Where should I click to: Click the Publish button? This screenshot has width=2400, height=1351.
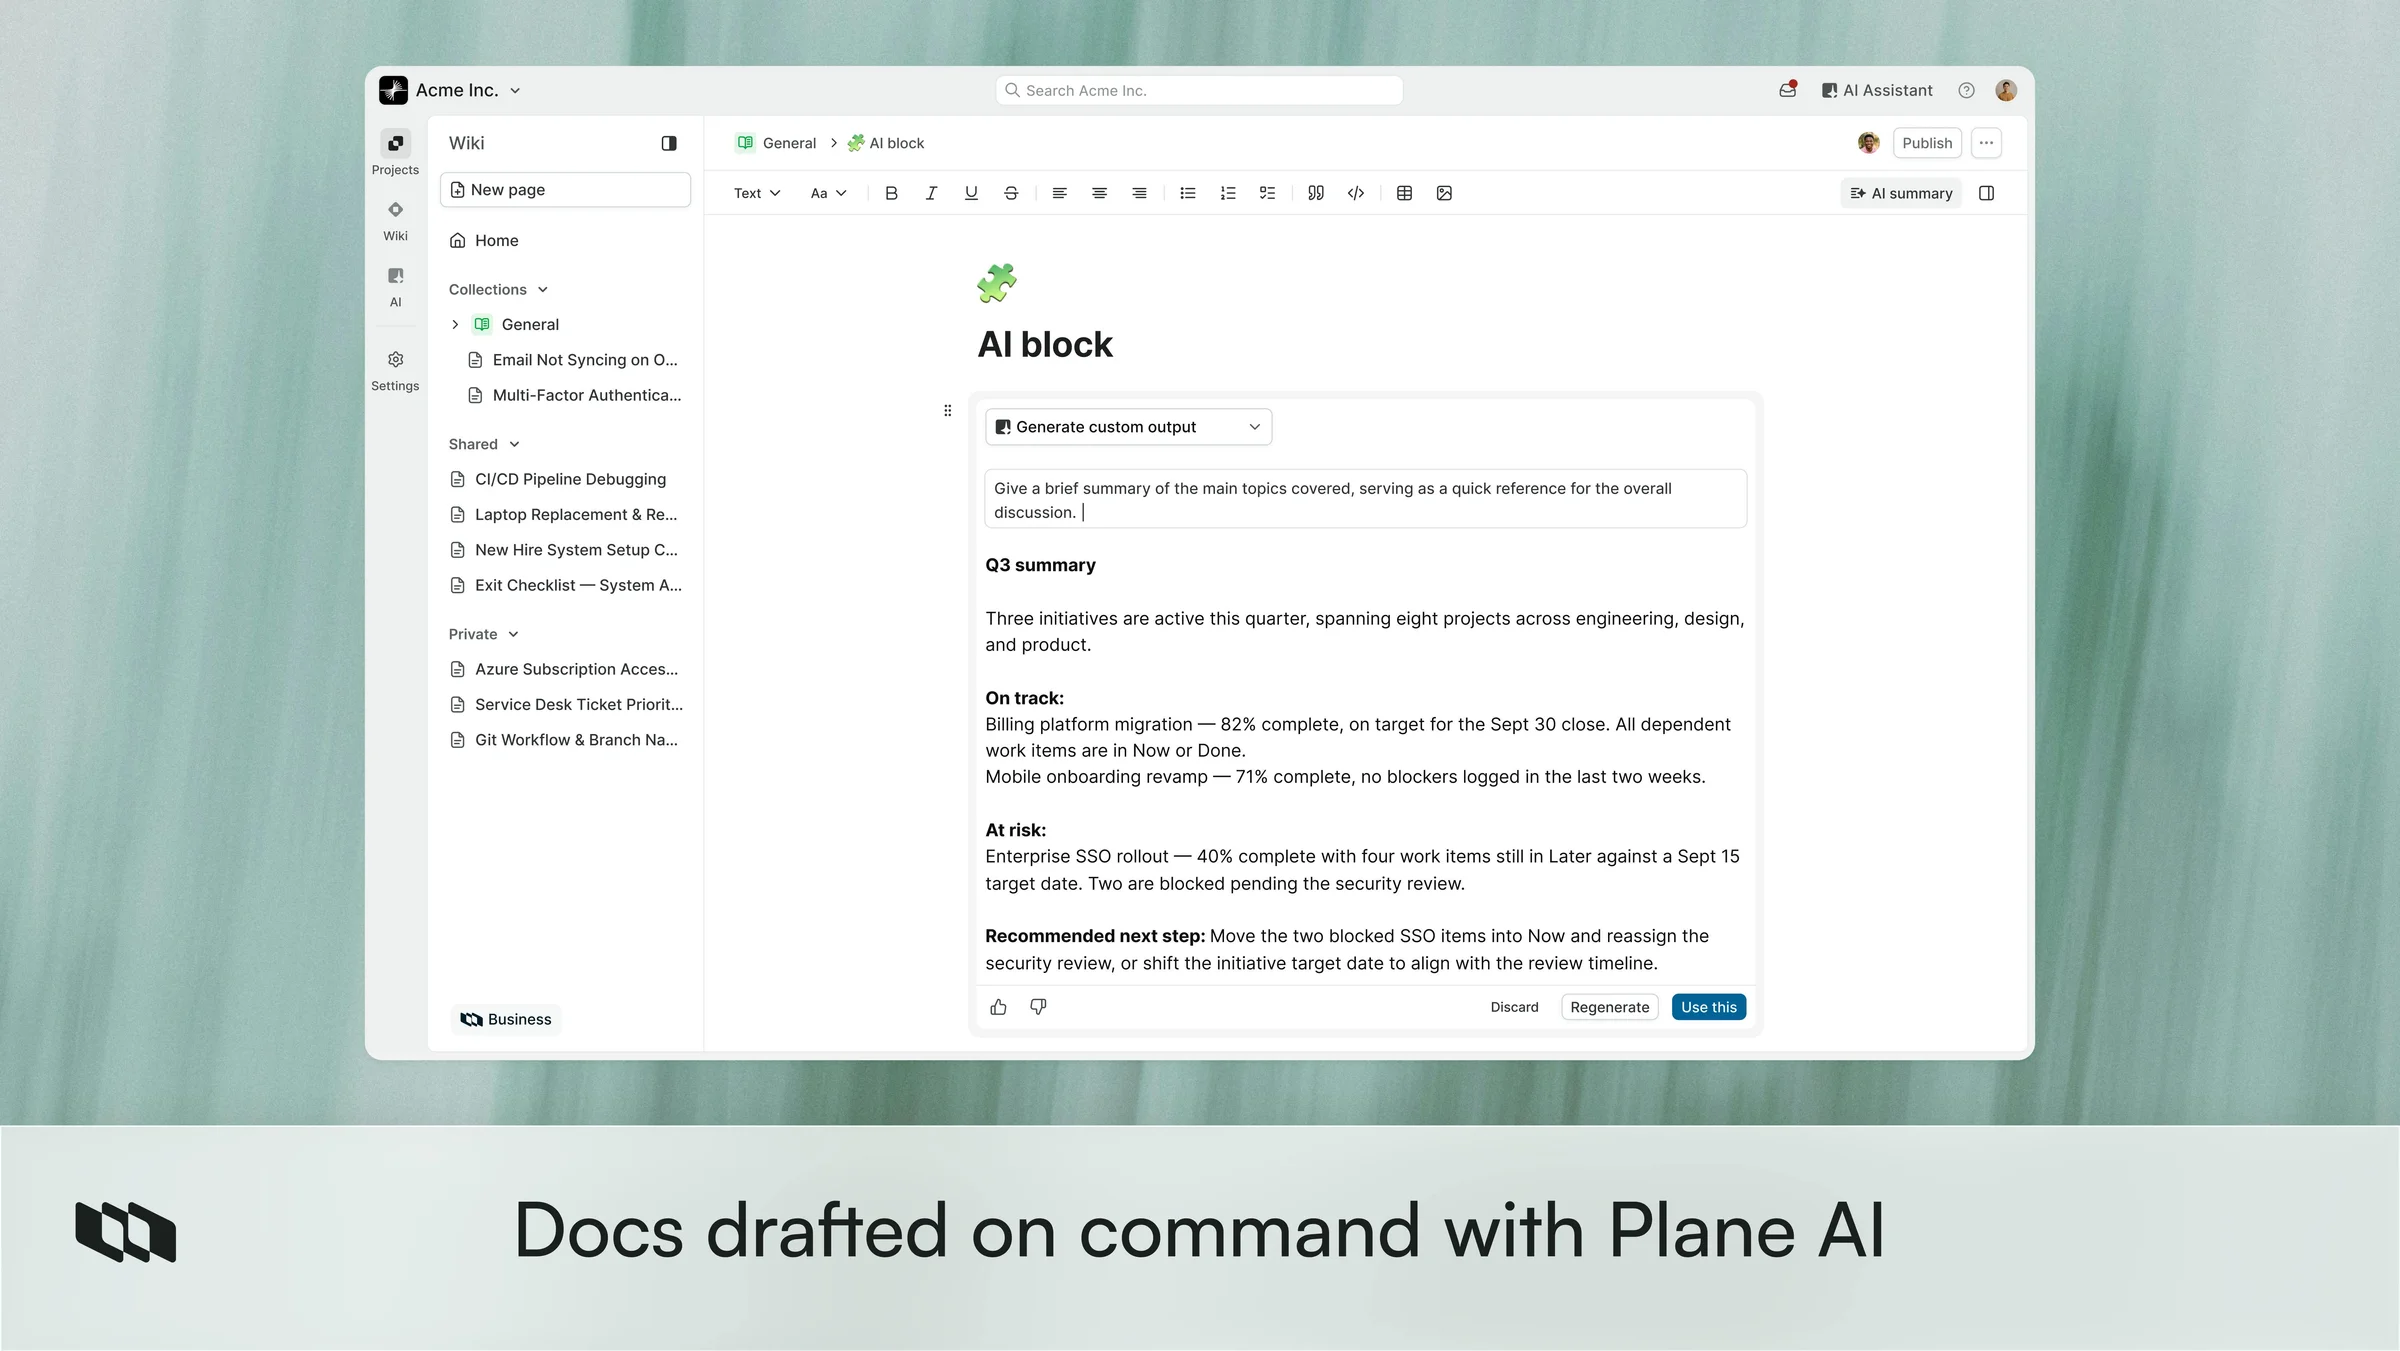(x=1927, y=143)
